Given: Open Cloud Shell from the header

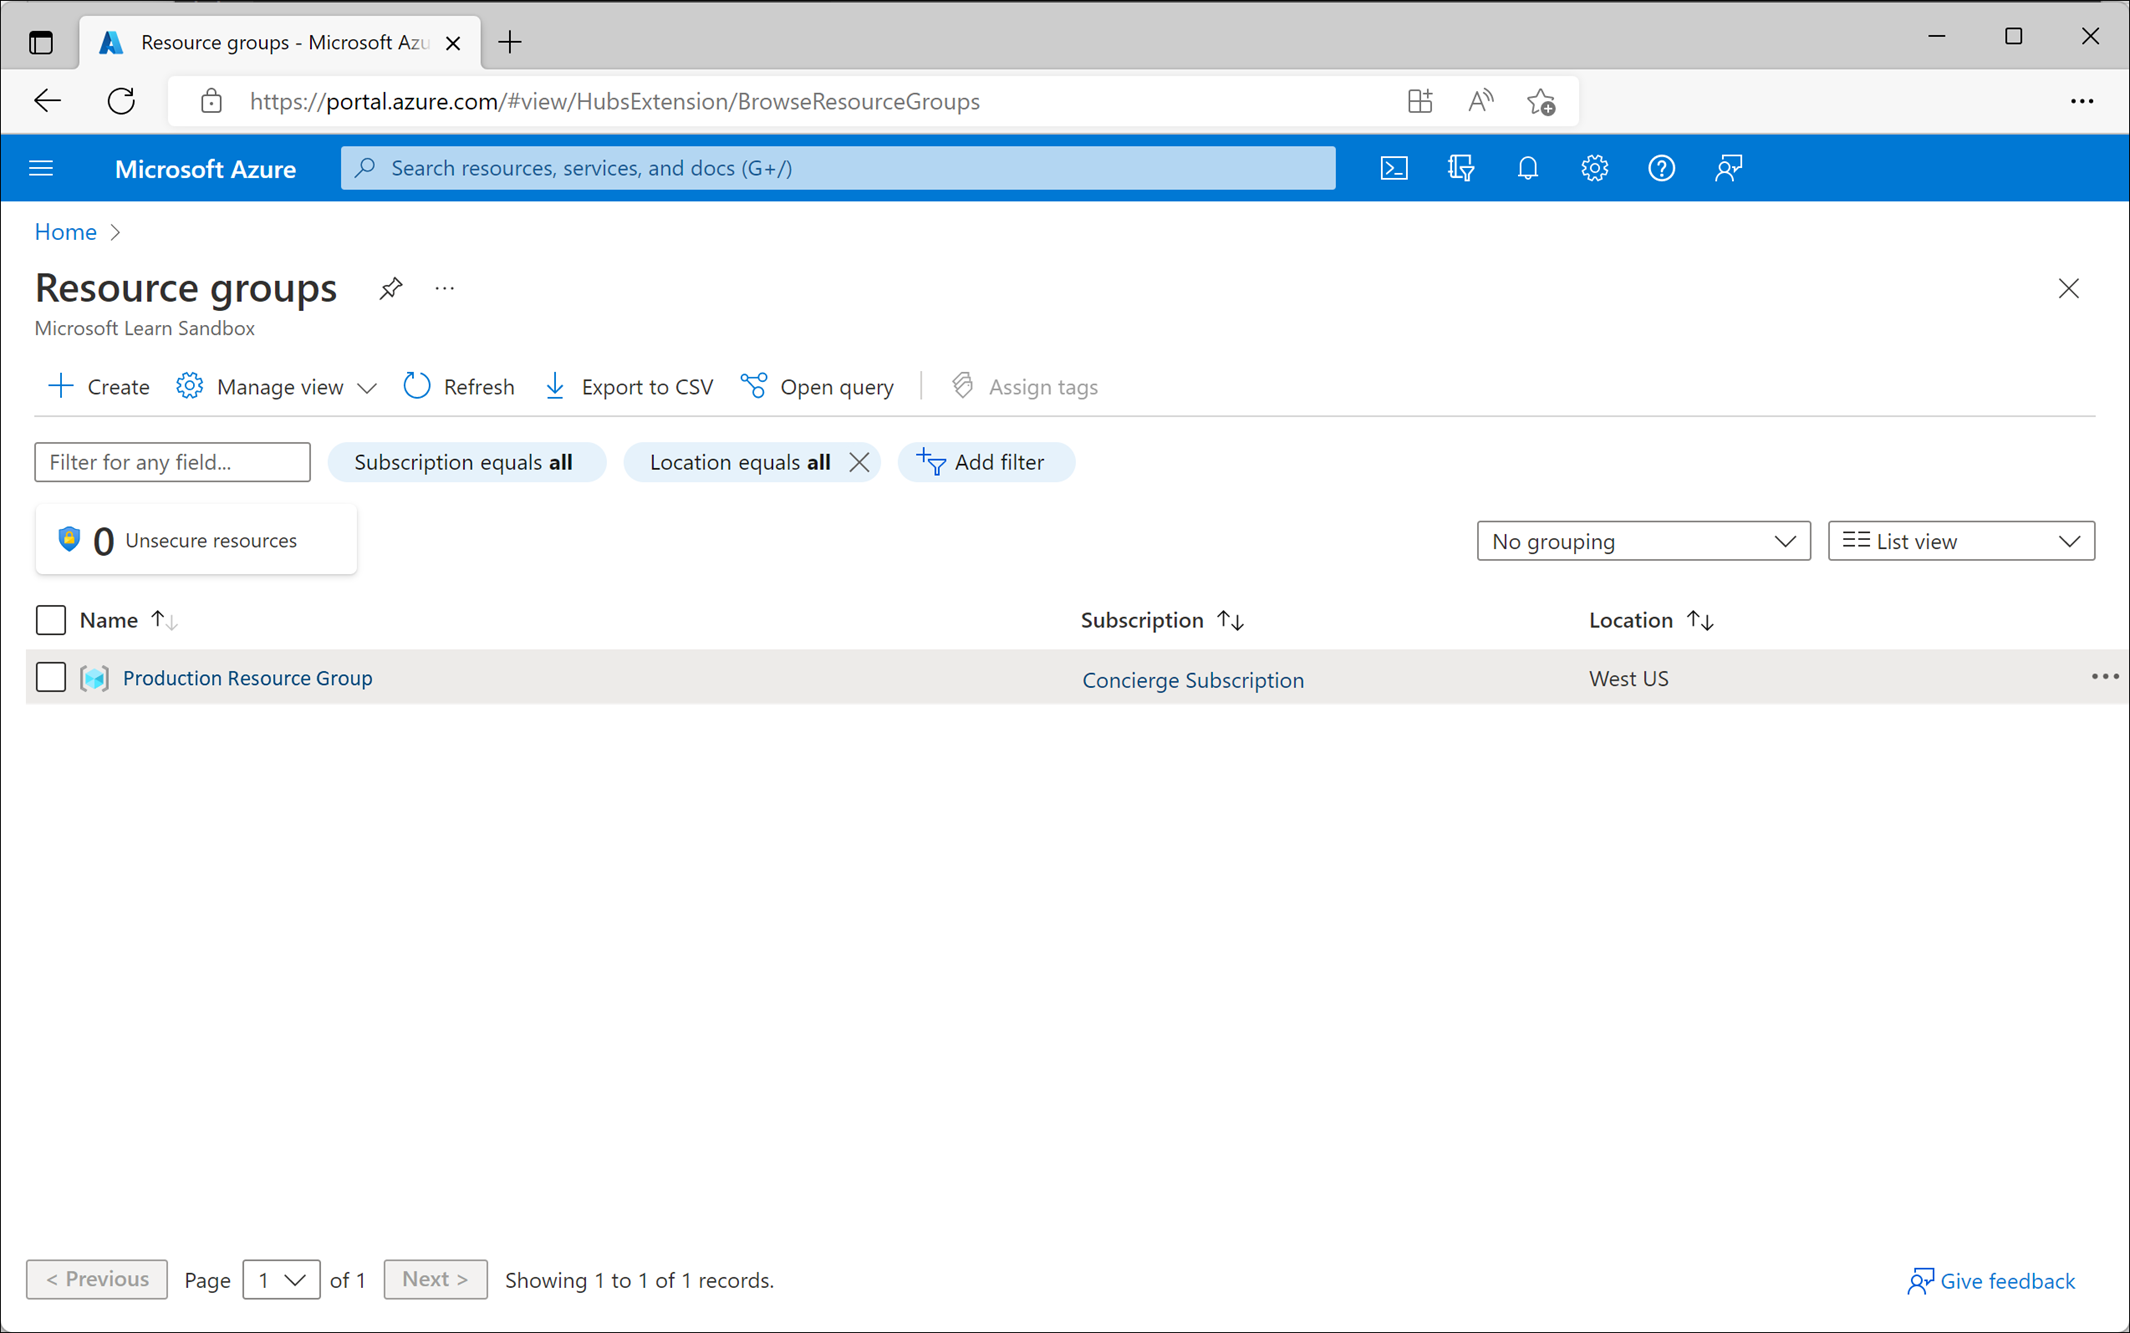Looking at the screenshot, I should click(x=1394, y=168).
